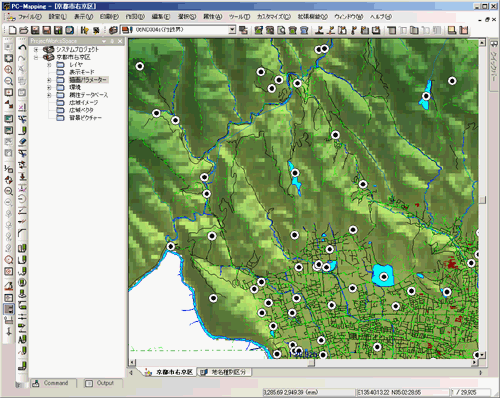This screenshot has height=398, width=500.
Task: Click the print preview magnifier page icon
Action: [281, 30]
